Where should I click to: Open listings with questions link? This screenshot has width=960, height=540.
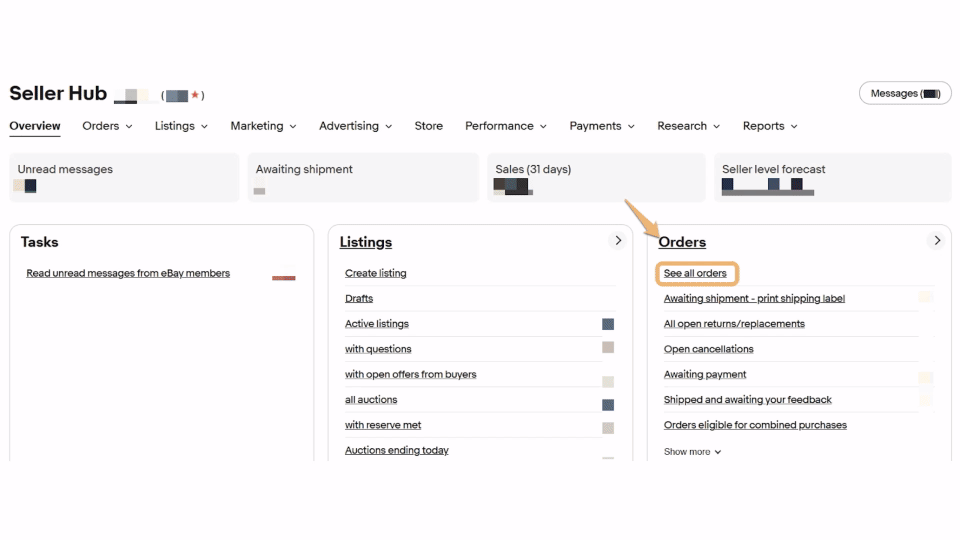pos(378,349)
